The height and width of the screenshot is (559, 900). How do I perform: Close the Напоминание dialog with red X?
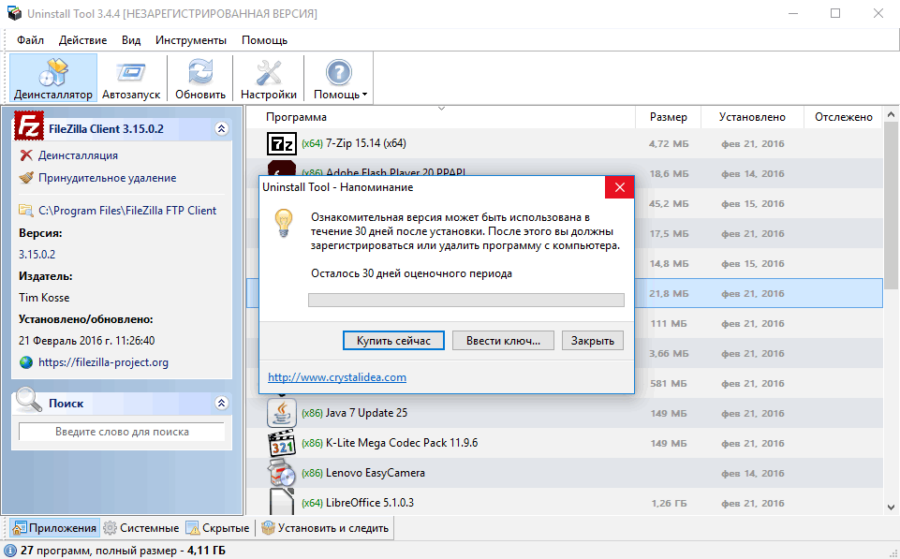(619, 187)
